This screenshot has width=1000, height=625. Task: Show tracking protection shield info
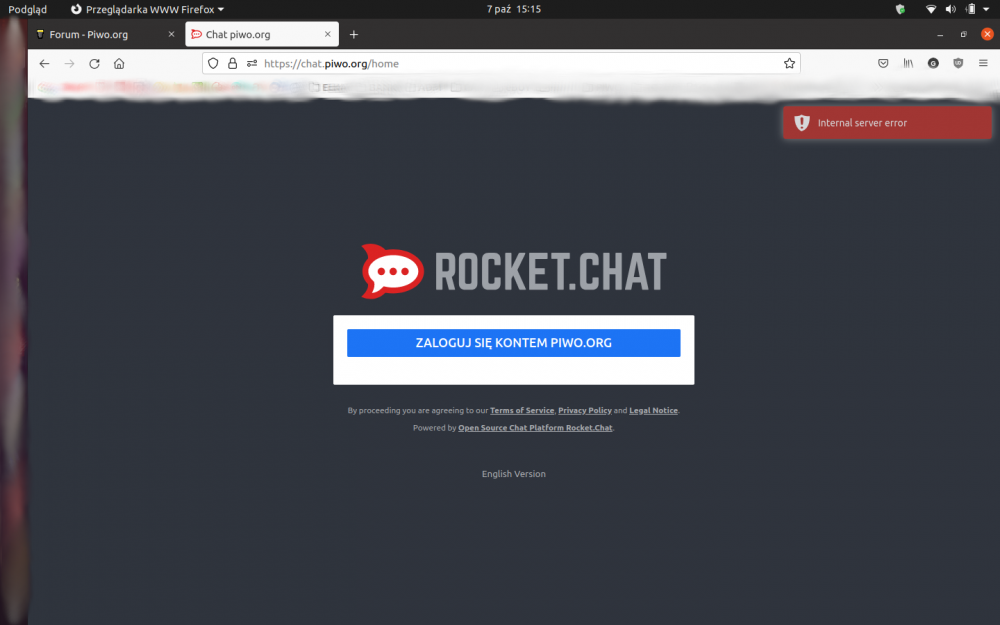(x=213, y=63)
